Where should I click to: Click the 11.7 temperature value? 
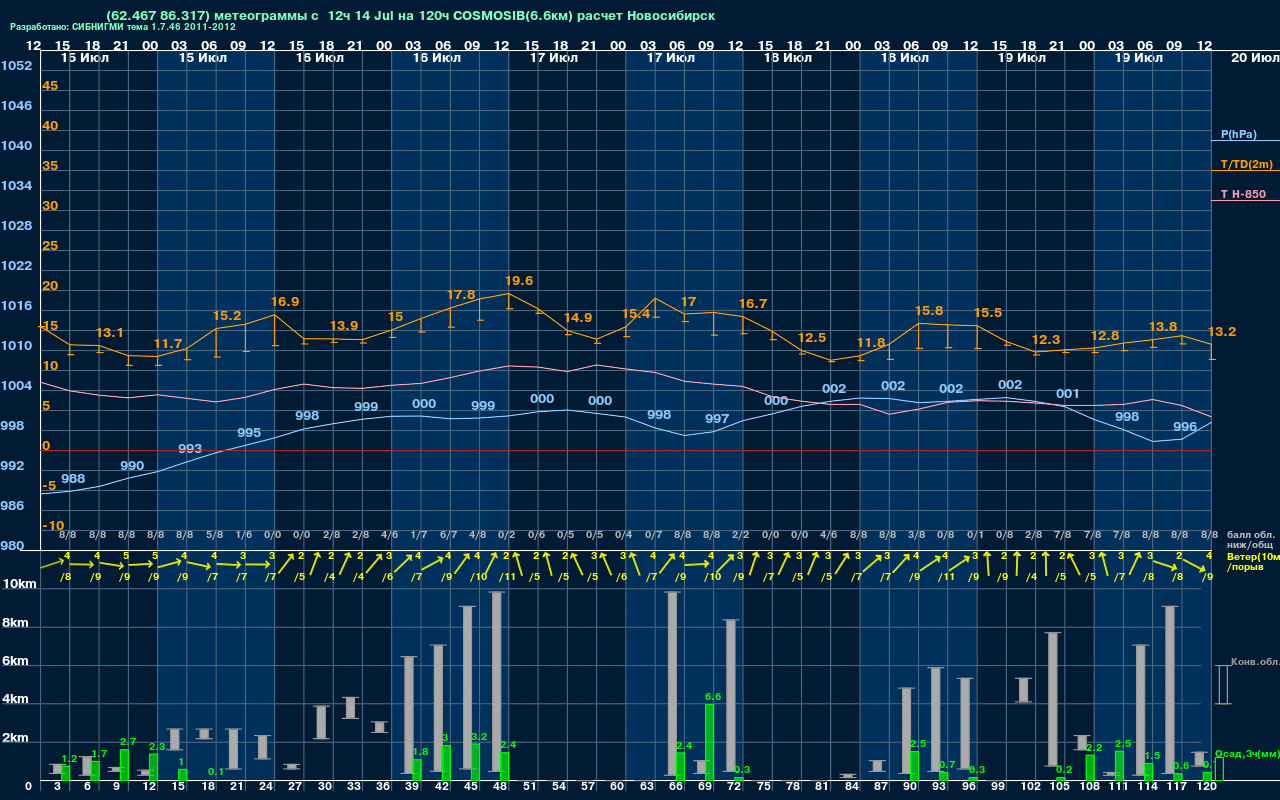[168, 343]
